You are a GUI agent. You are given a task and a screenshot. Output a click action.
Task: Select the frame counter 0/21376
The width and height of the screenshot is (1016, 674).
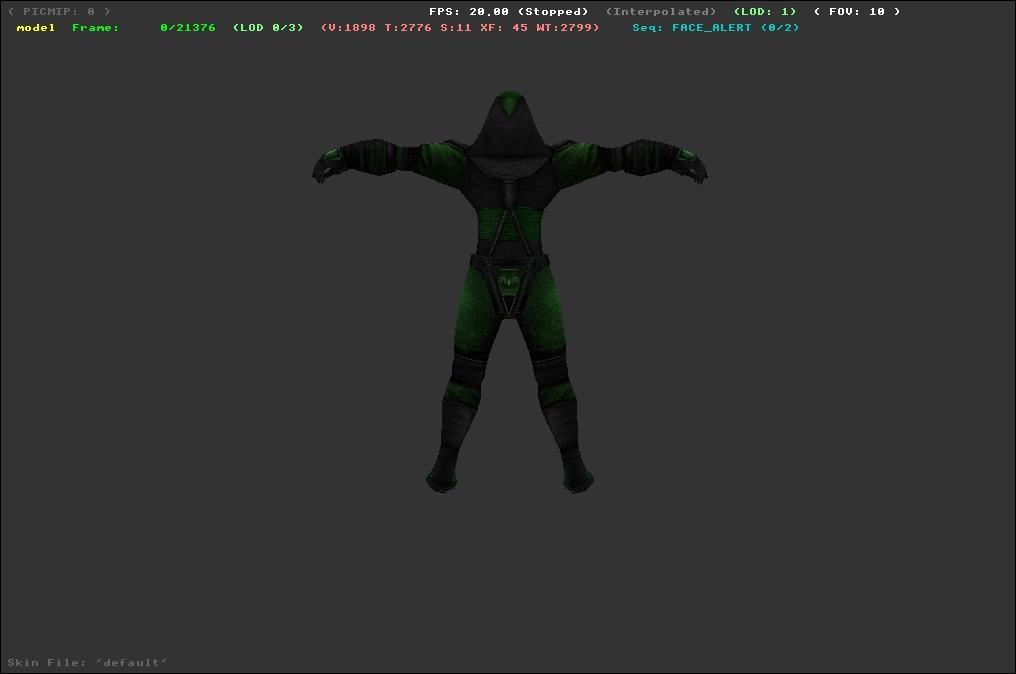(187, 28)
